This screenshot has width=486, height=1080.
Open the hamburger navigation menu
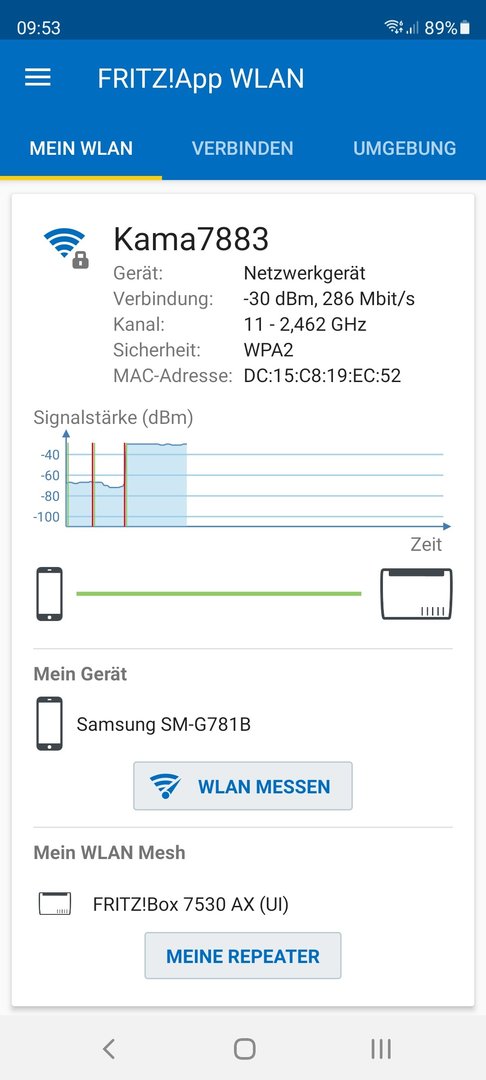(38, 77)
